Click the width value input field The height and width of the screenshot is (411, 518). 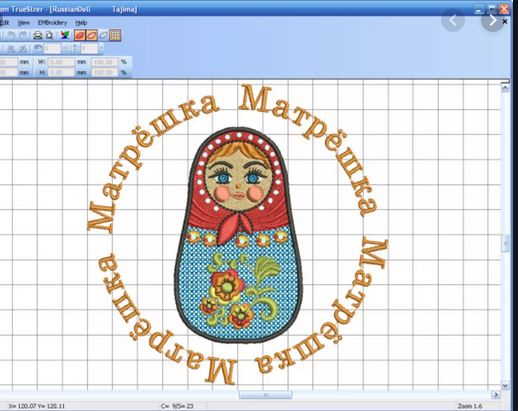(61, 62)
